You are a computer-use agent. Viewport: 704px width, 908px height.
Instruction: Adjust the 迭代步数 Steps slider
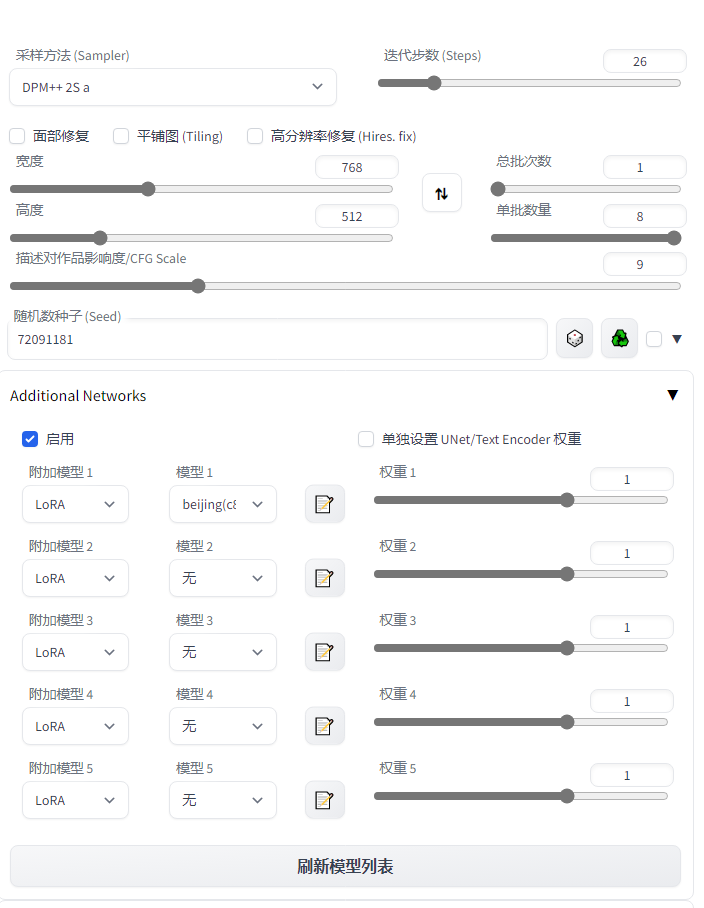[x=529, y=83]
